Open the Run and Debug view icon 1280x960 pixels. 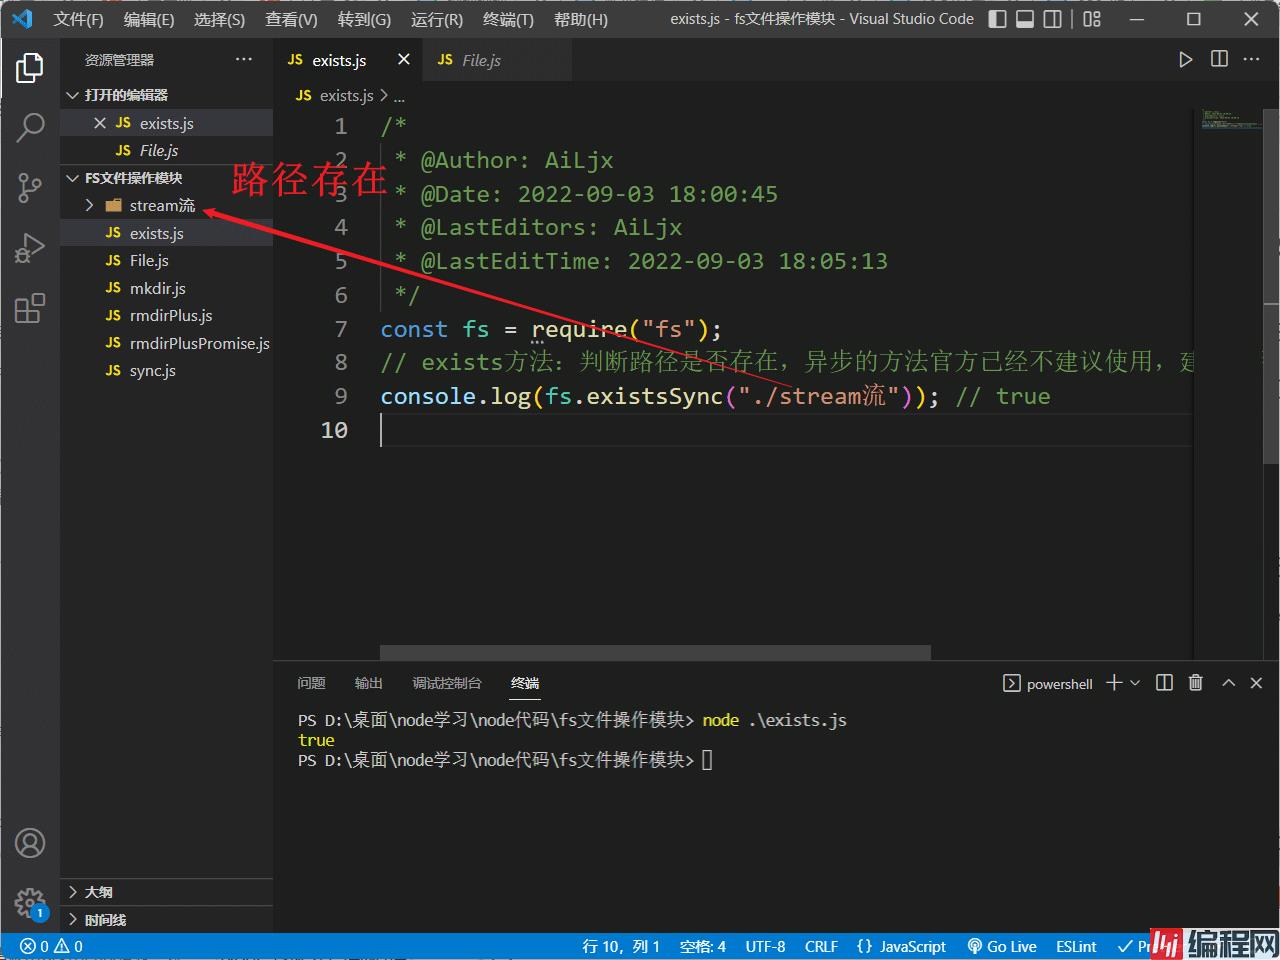pyautogui.click(x=30, y=247)
